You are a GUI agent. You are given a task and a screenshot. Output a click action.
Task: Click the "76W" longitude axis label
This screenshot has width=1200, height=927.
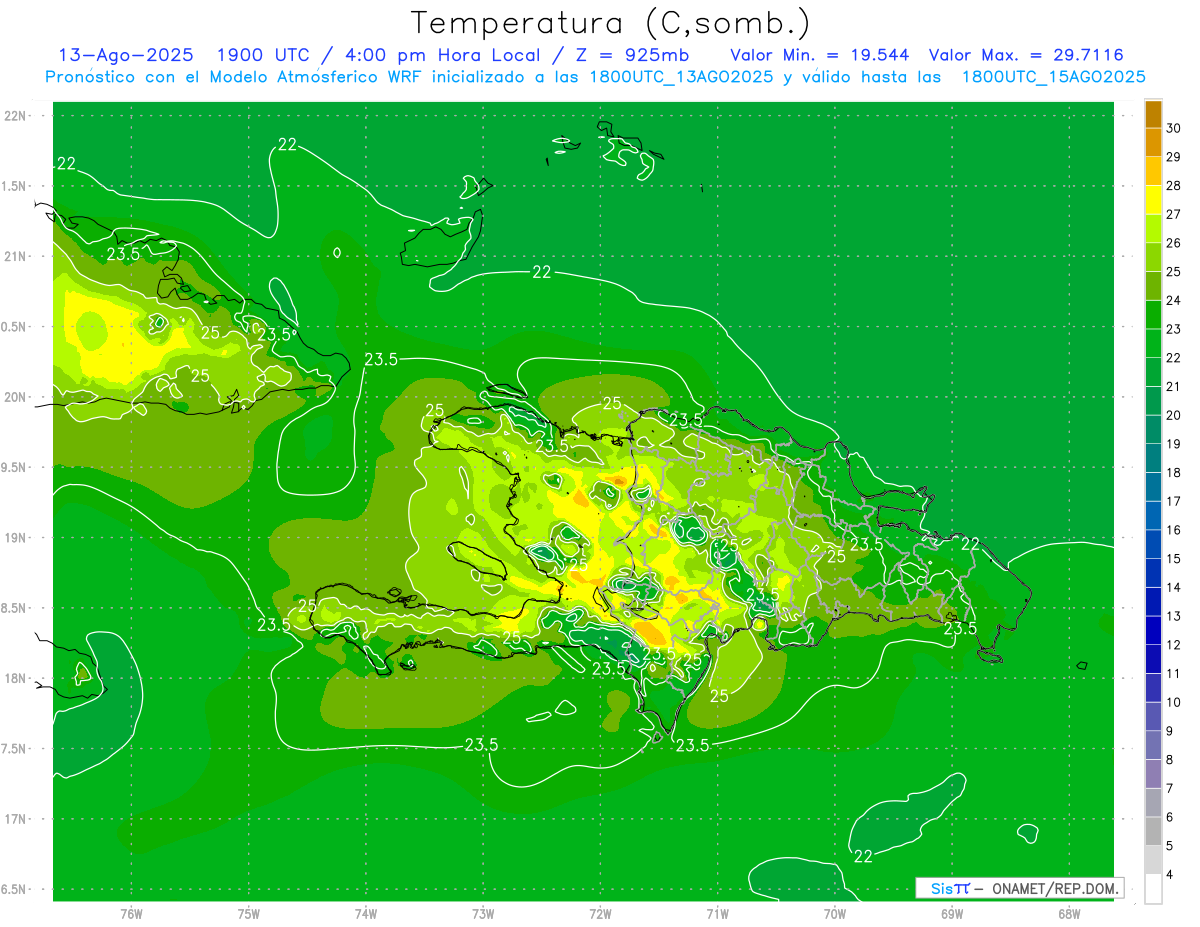click(x=131, y=913)
